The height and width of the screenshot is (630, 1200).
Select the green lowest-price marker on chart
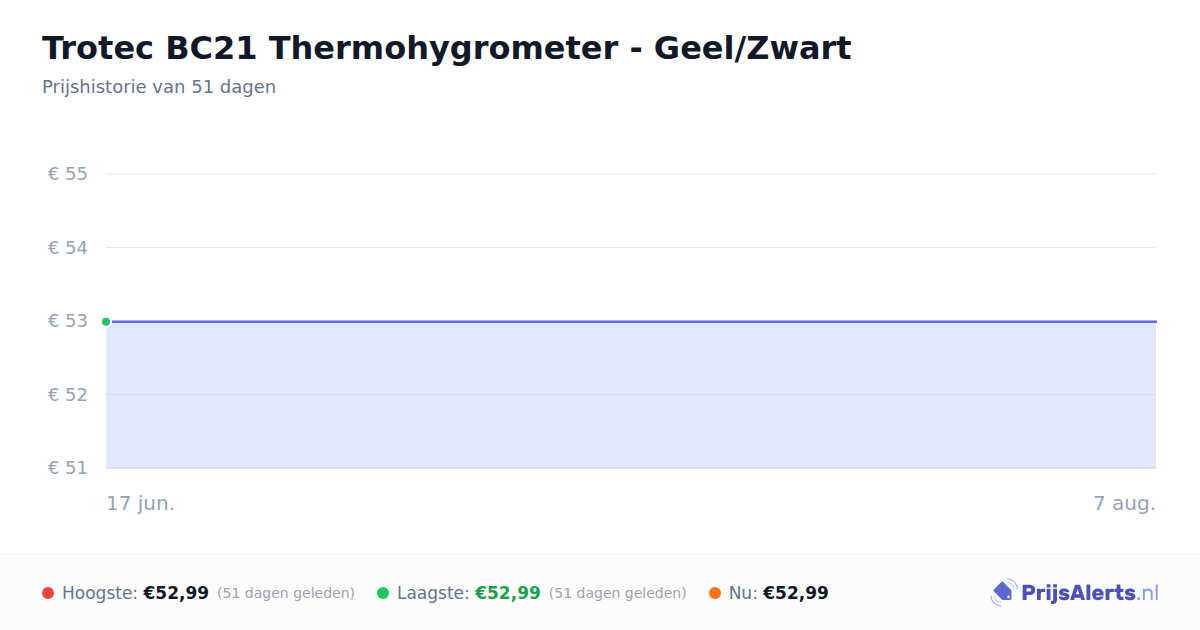click(106, 321)
